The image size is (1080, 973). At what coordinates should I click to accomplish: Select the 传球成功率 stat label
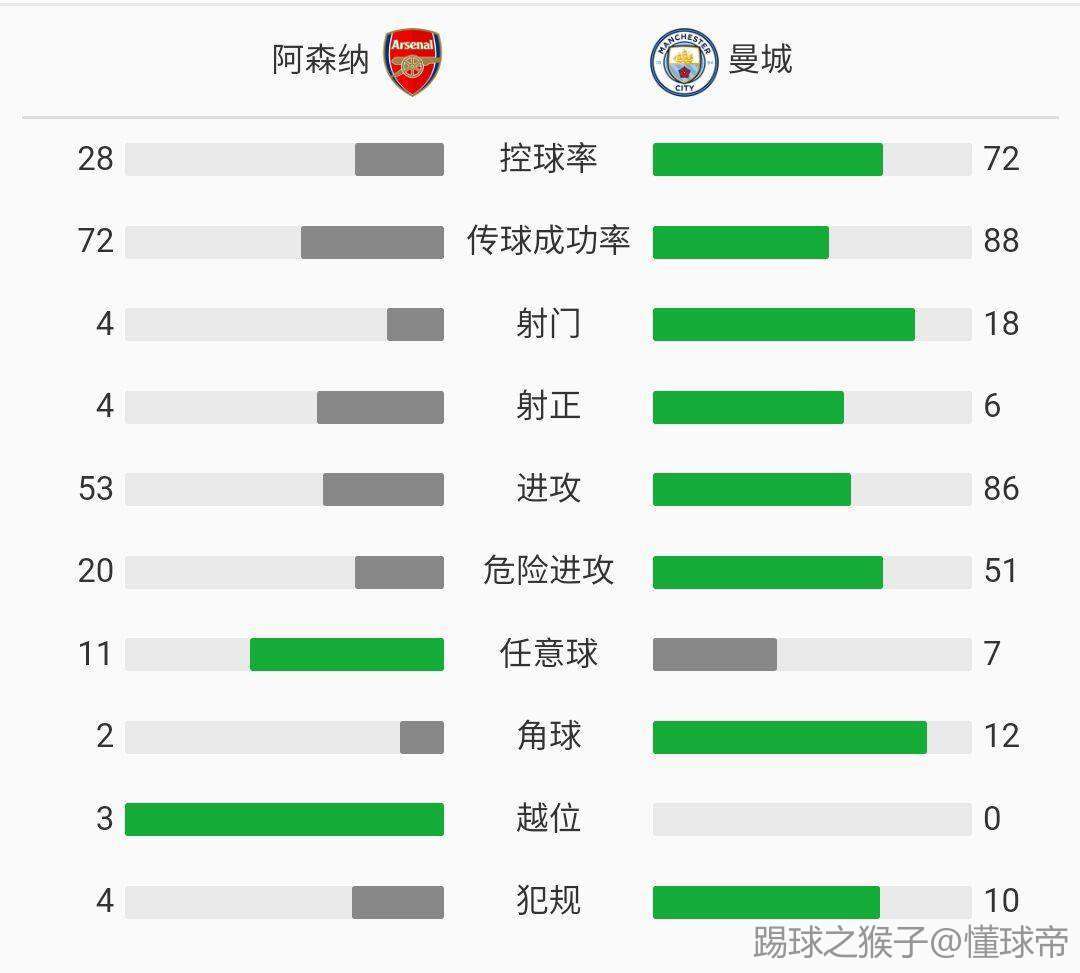pyautogui.click(x=548, y=241)
